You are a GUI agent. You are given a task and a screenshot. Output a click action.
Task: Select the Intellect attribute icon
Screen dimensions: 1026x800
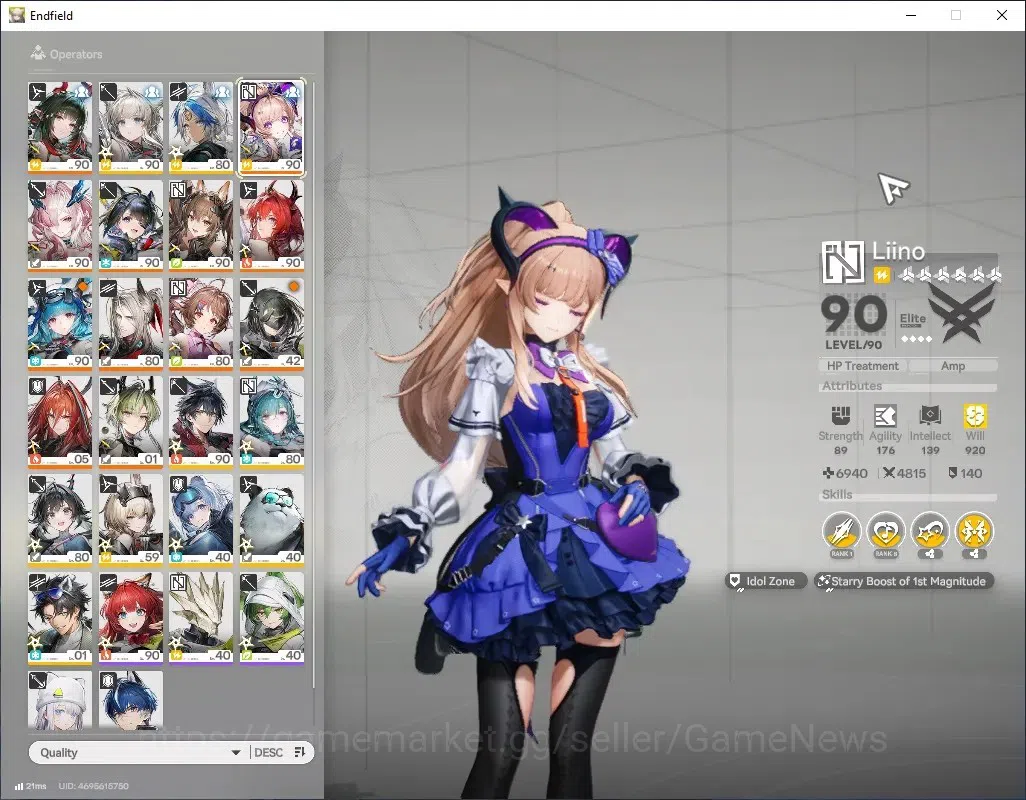coord(930,415)
